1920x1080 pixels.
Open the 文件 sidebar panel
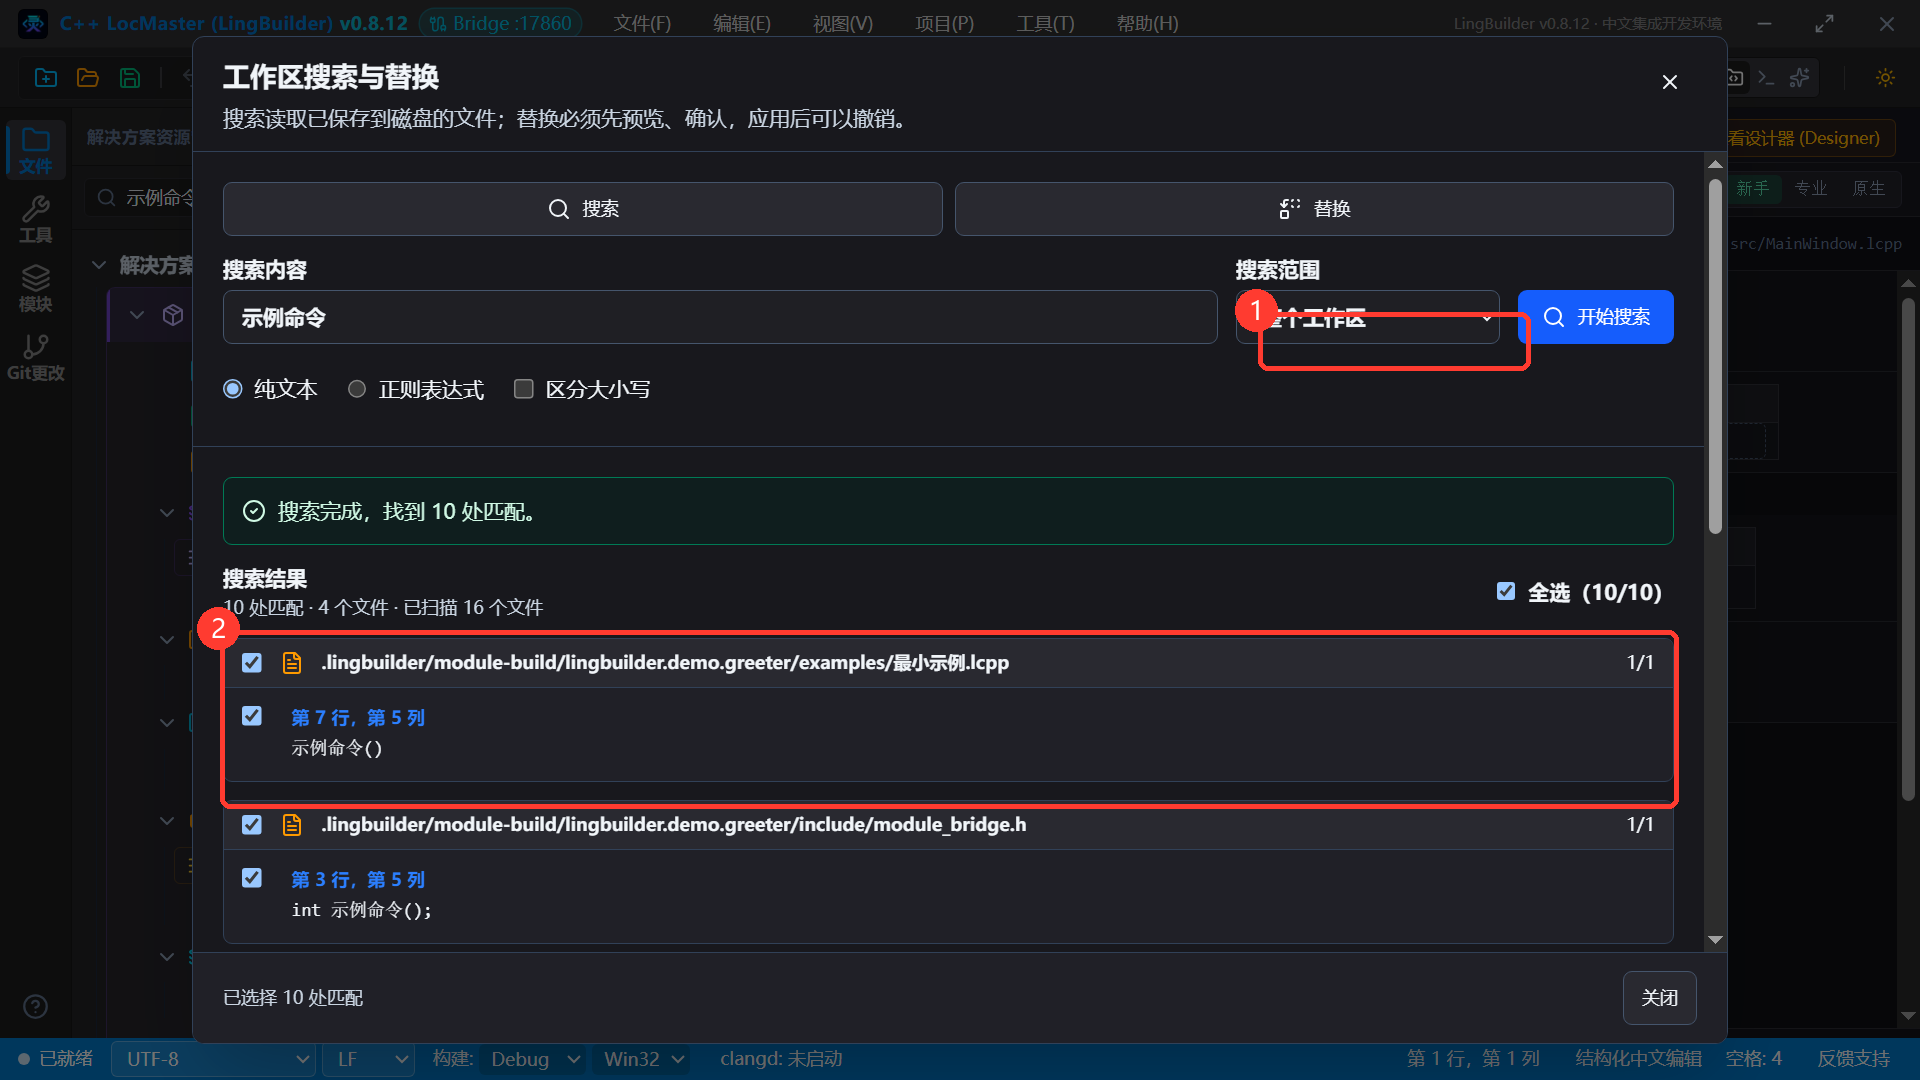36,151
